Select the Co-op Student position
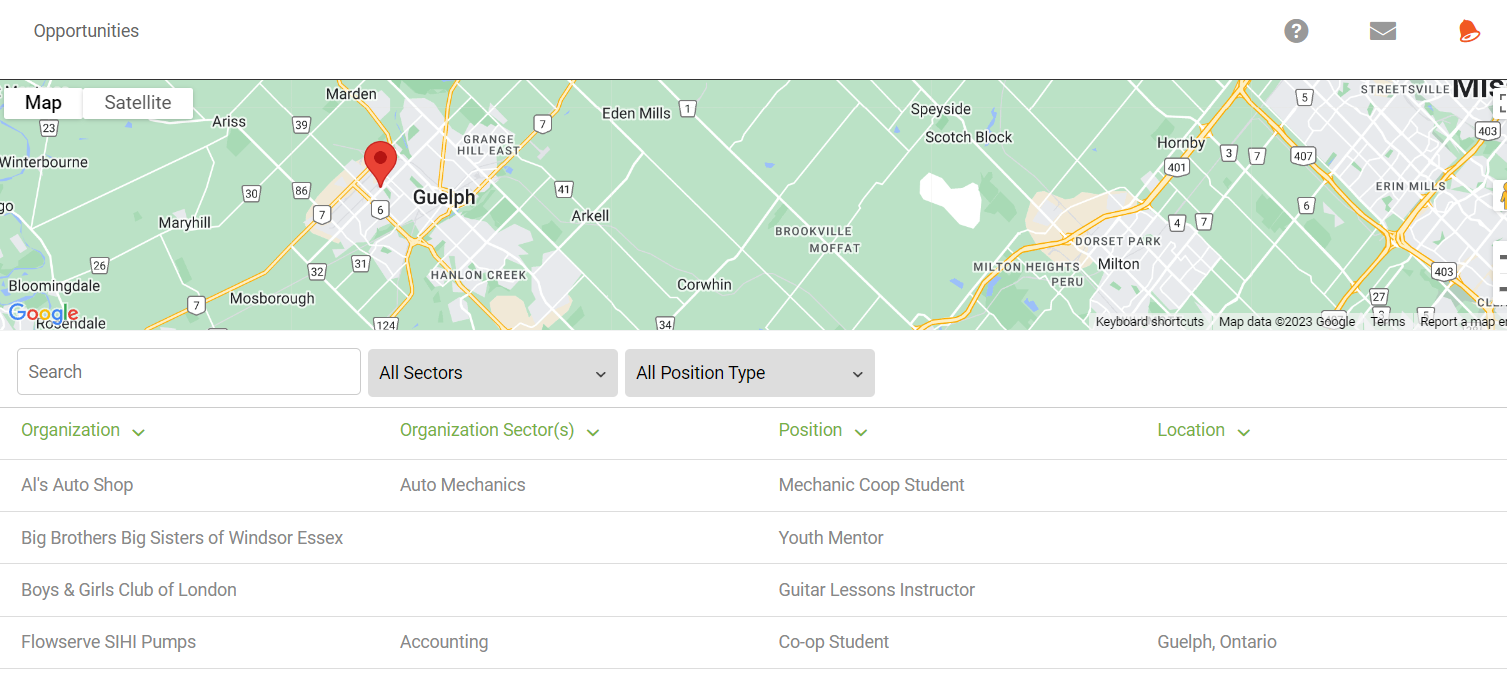Viewport: 1507px width, 678px height. (x=833, y=642)
